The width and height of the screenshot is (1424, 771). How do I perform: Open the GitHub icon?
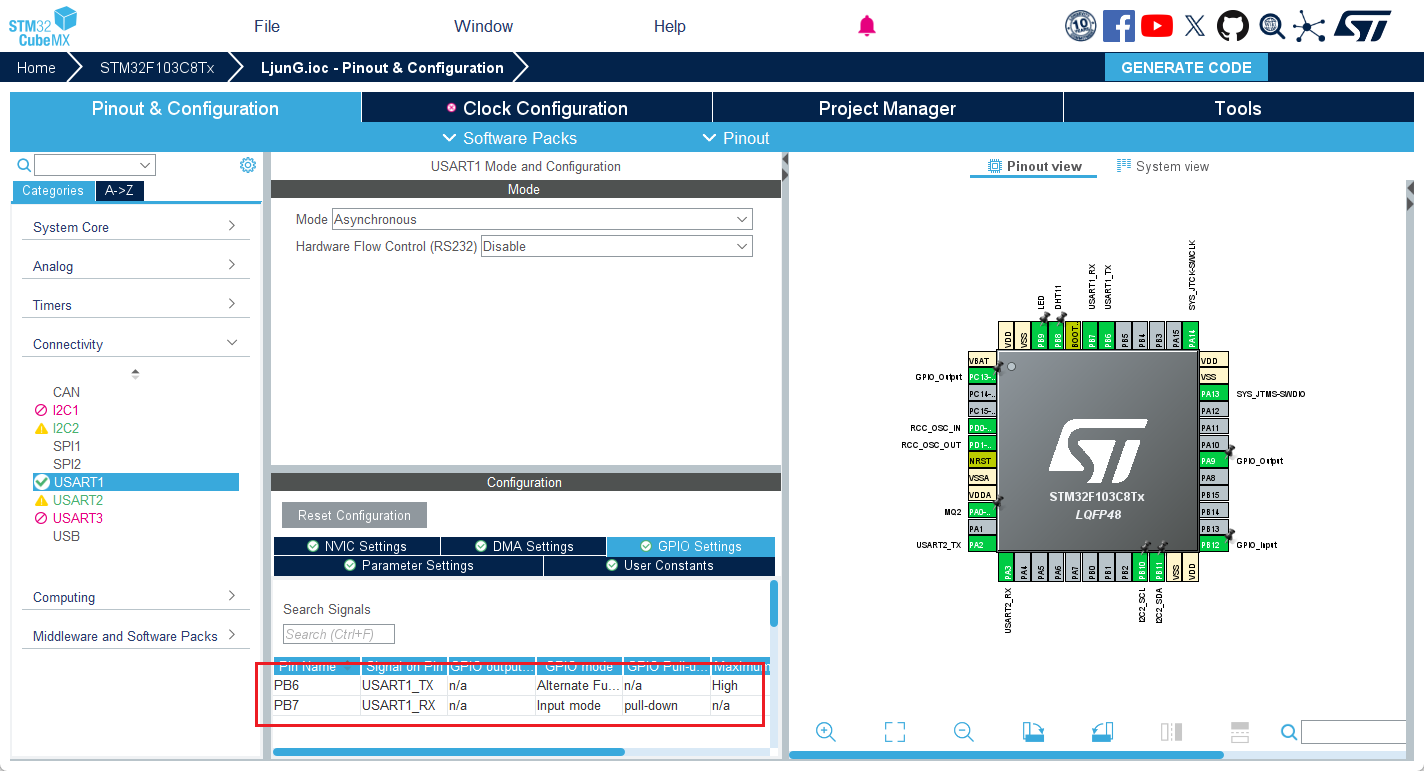(x=1233, y=26)
